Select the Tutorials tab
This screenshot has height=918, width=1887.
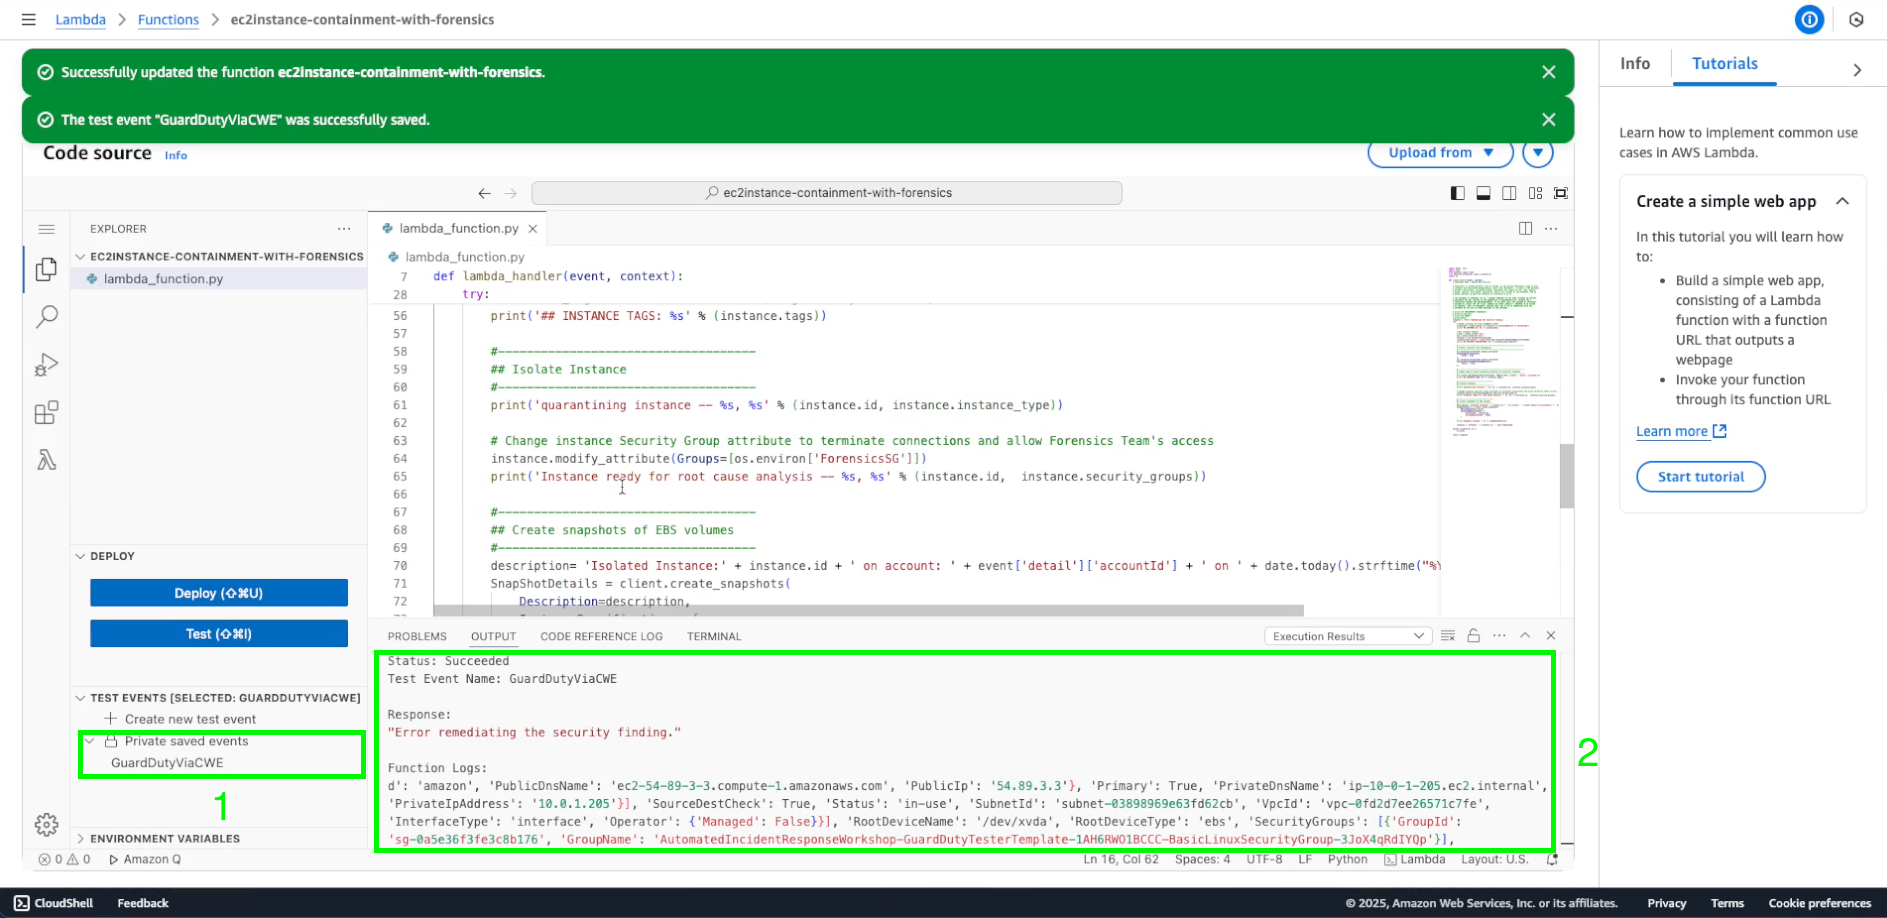(1724, 63)
